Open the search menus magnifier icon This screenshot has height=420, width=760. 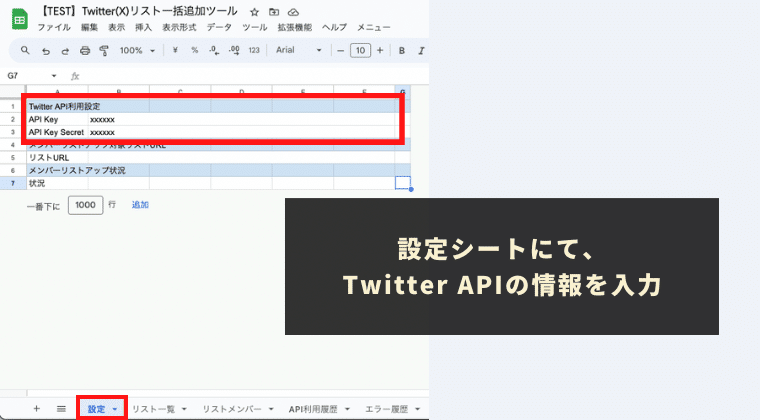(25, 50)
